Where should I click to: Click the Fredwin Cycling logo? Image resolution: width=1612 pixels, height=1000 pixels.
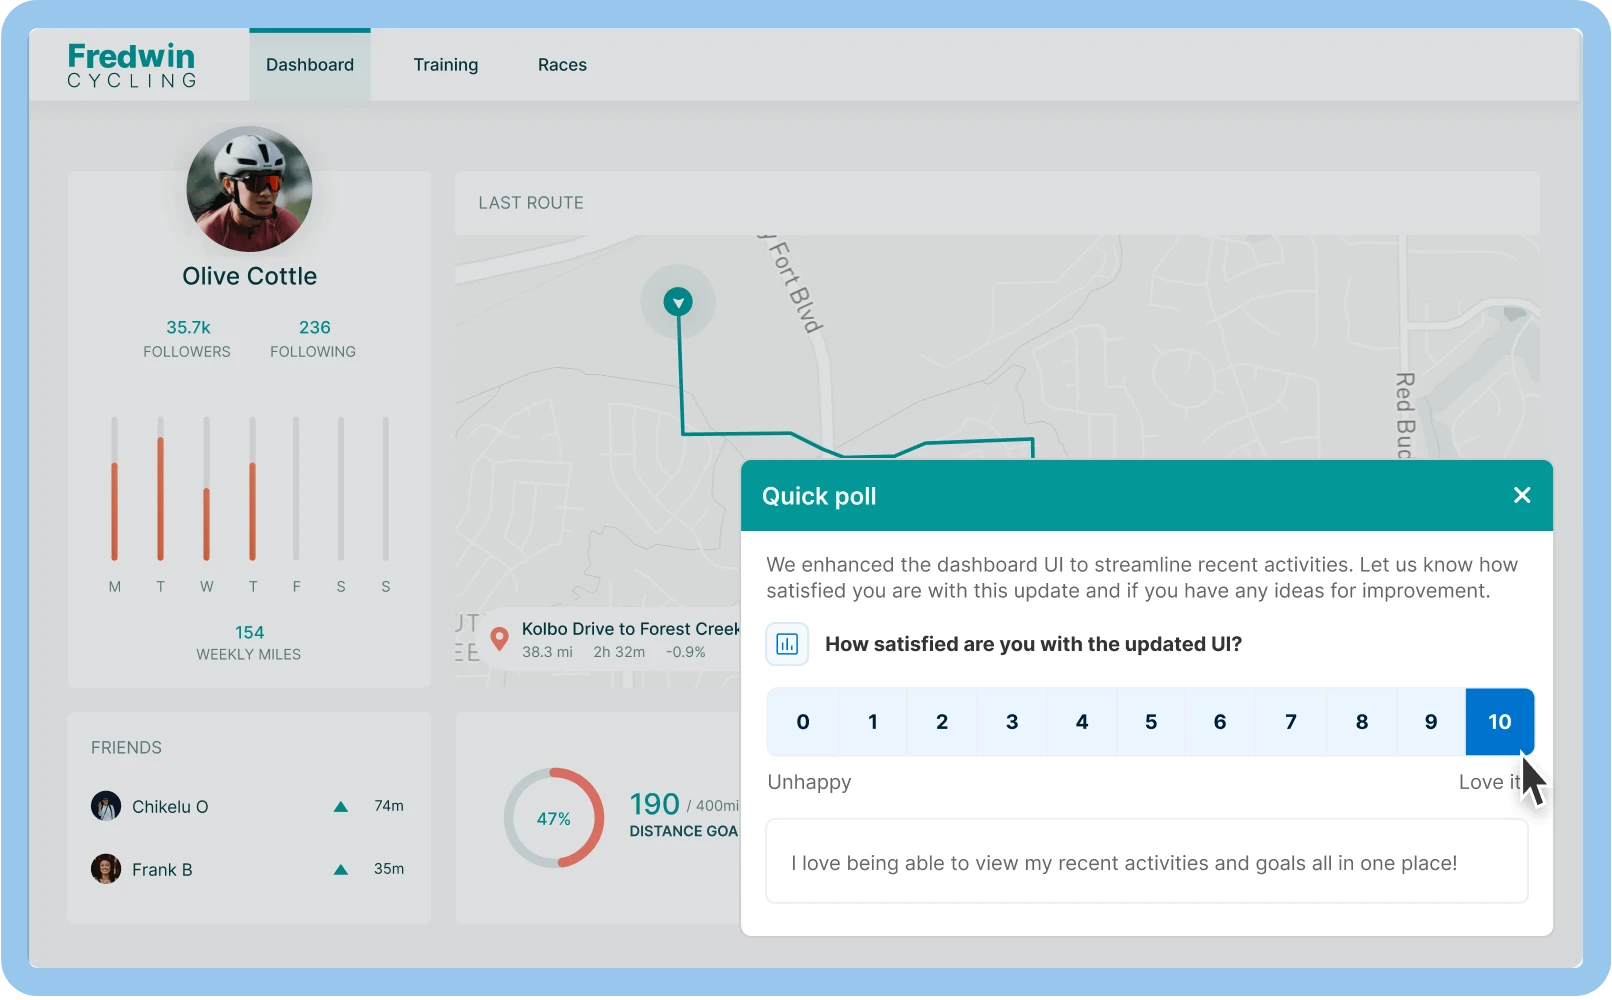pyautogui.click(x=131, y=63)
